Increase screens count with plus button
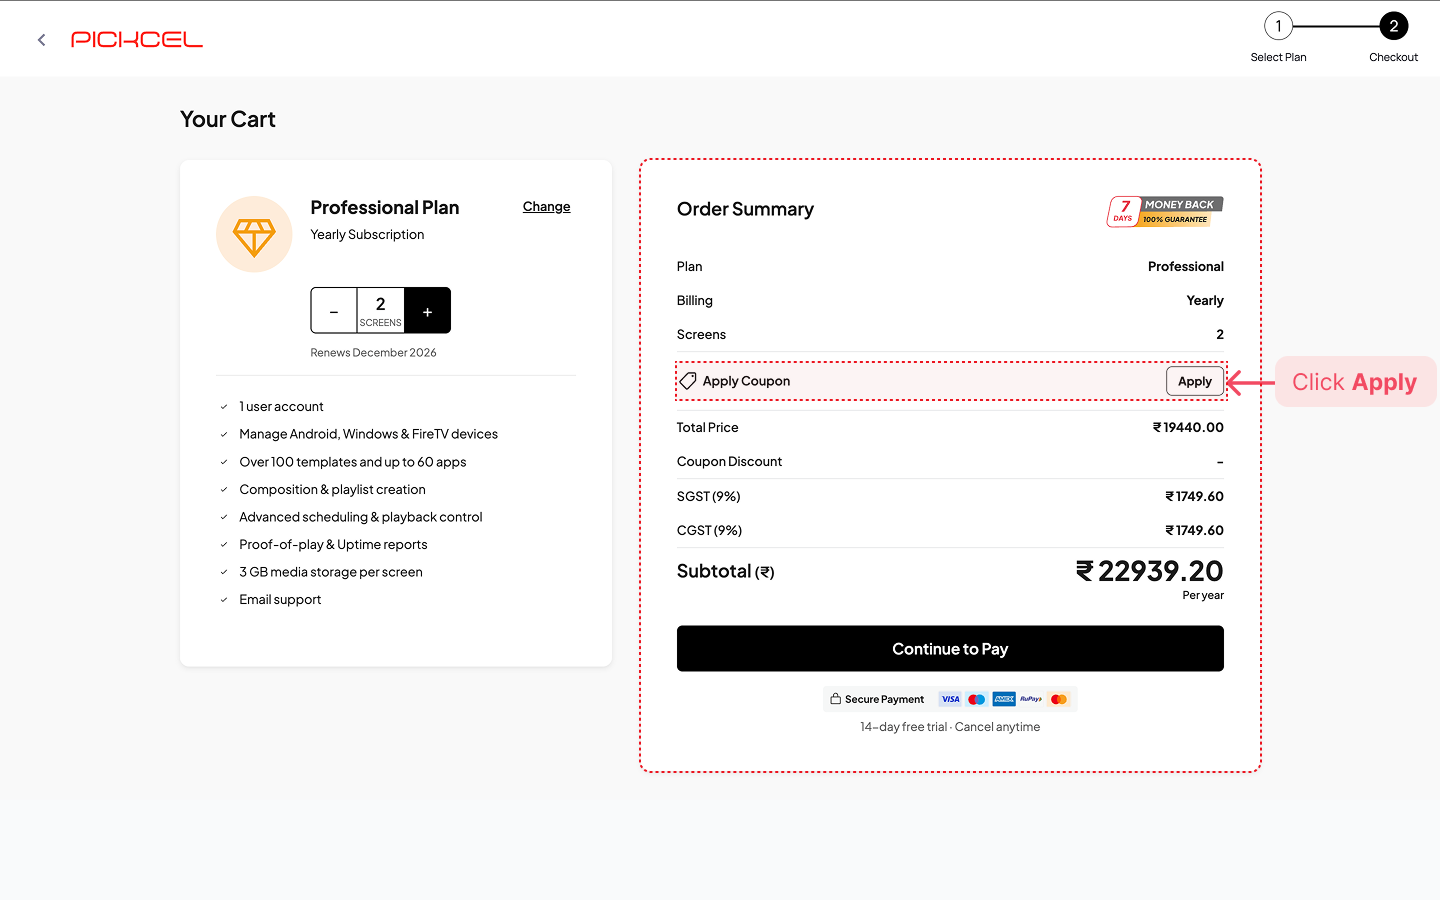 tap(427, 311)
